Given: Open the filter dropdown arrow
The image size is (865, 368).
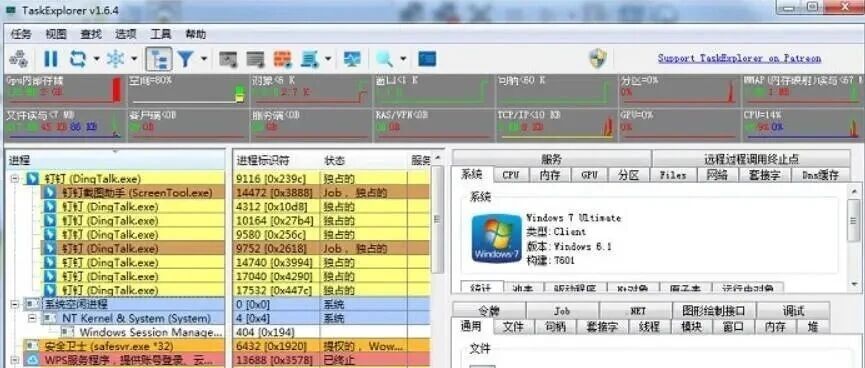Looking at the screenshot, I should [x=204, y=58].
